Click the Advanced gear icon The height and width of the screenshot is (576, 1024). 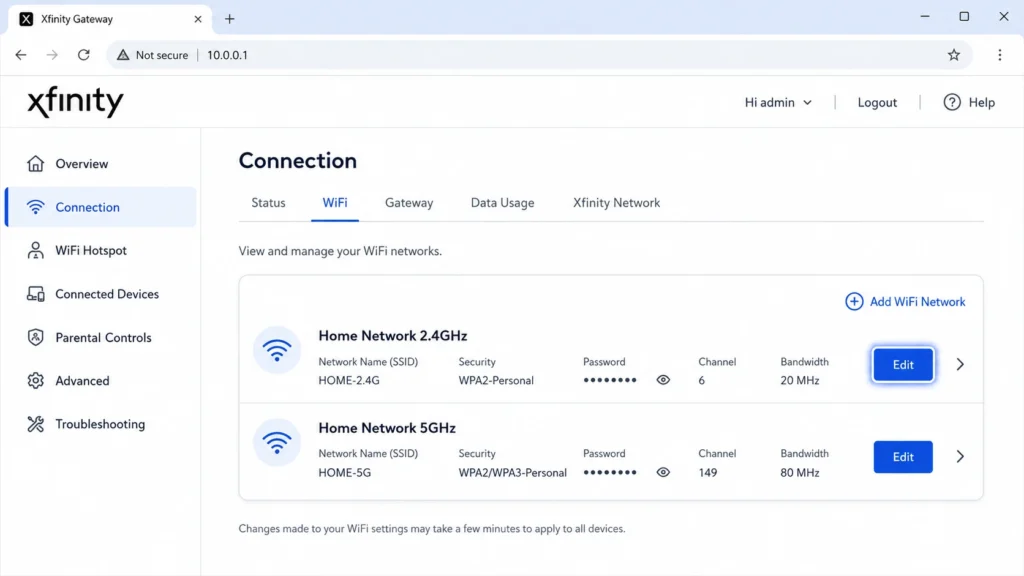coord(35,380)
